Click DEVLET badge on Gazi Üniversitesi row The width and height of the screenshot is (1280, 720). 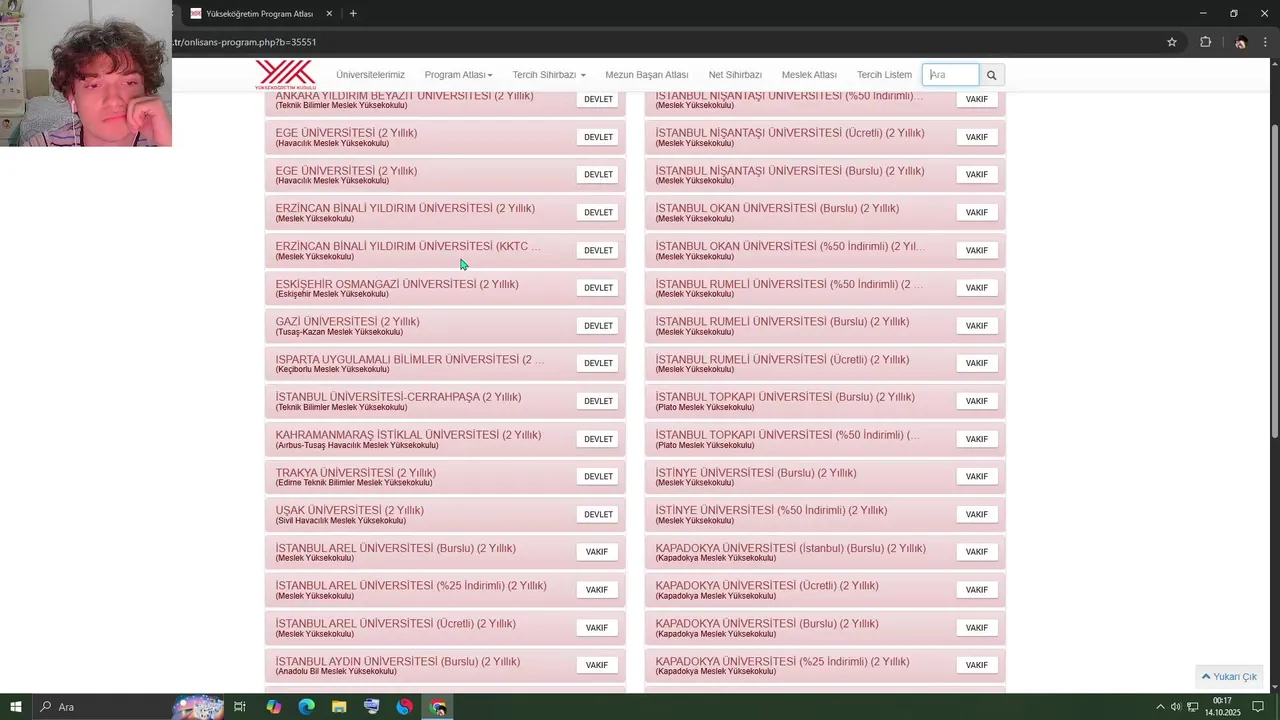click(x=598, y=326)
